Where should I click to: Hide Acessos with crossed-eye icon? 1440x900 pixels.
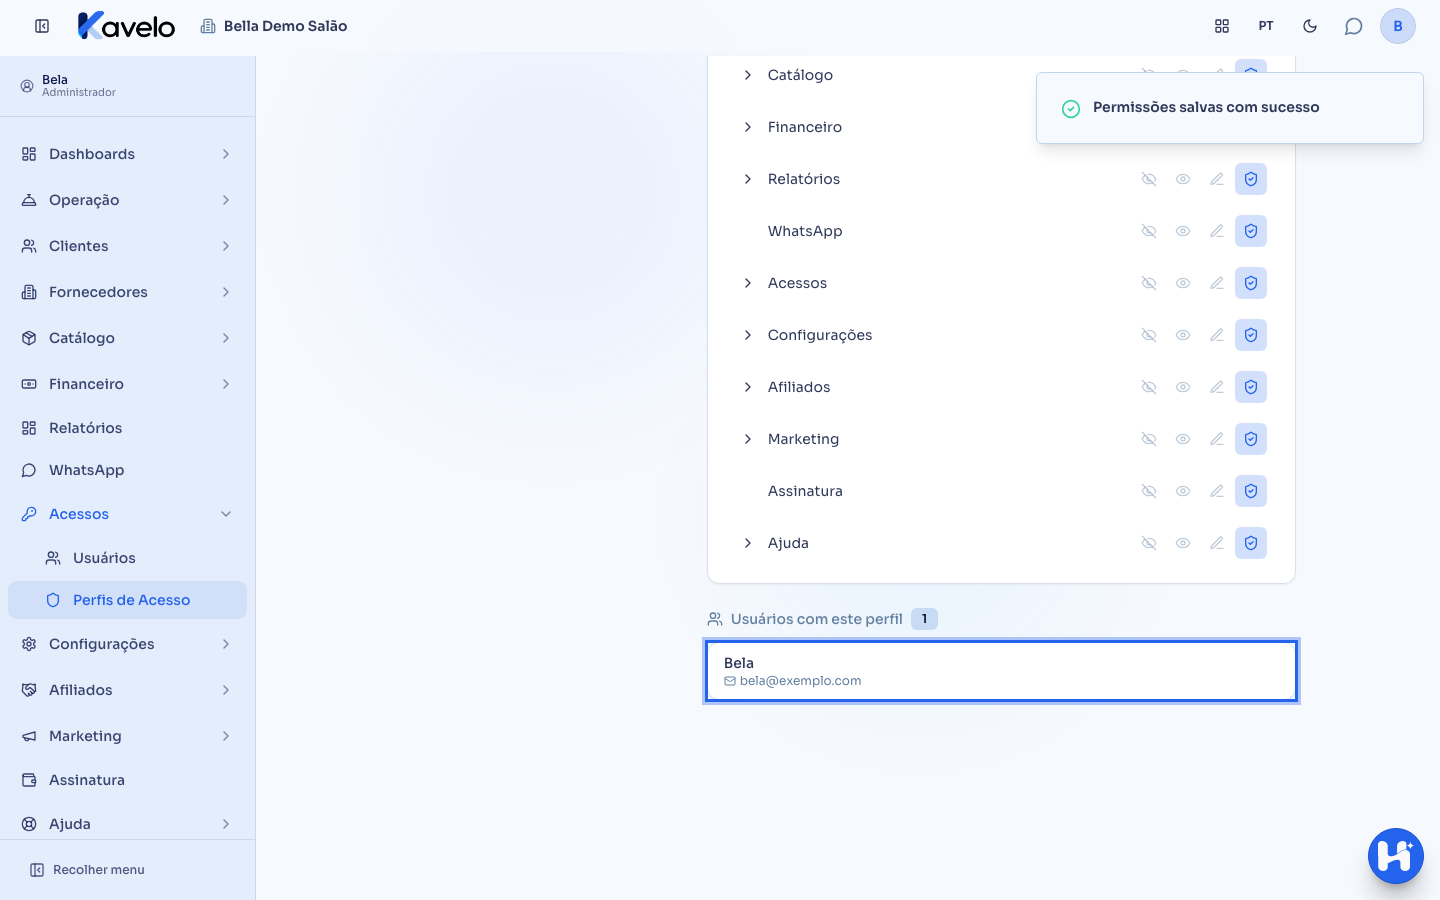click(1149, 283)
